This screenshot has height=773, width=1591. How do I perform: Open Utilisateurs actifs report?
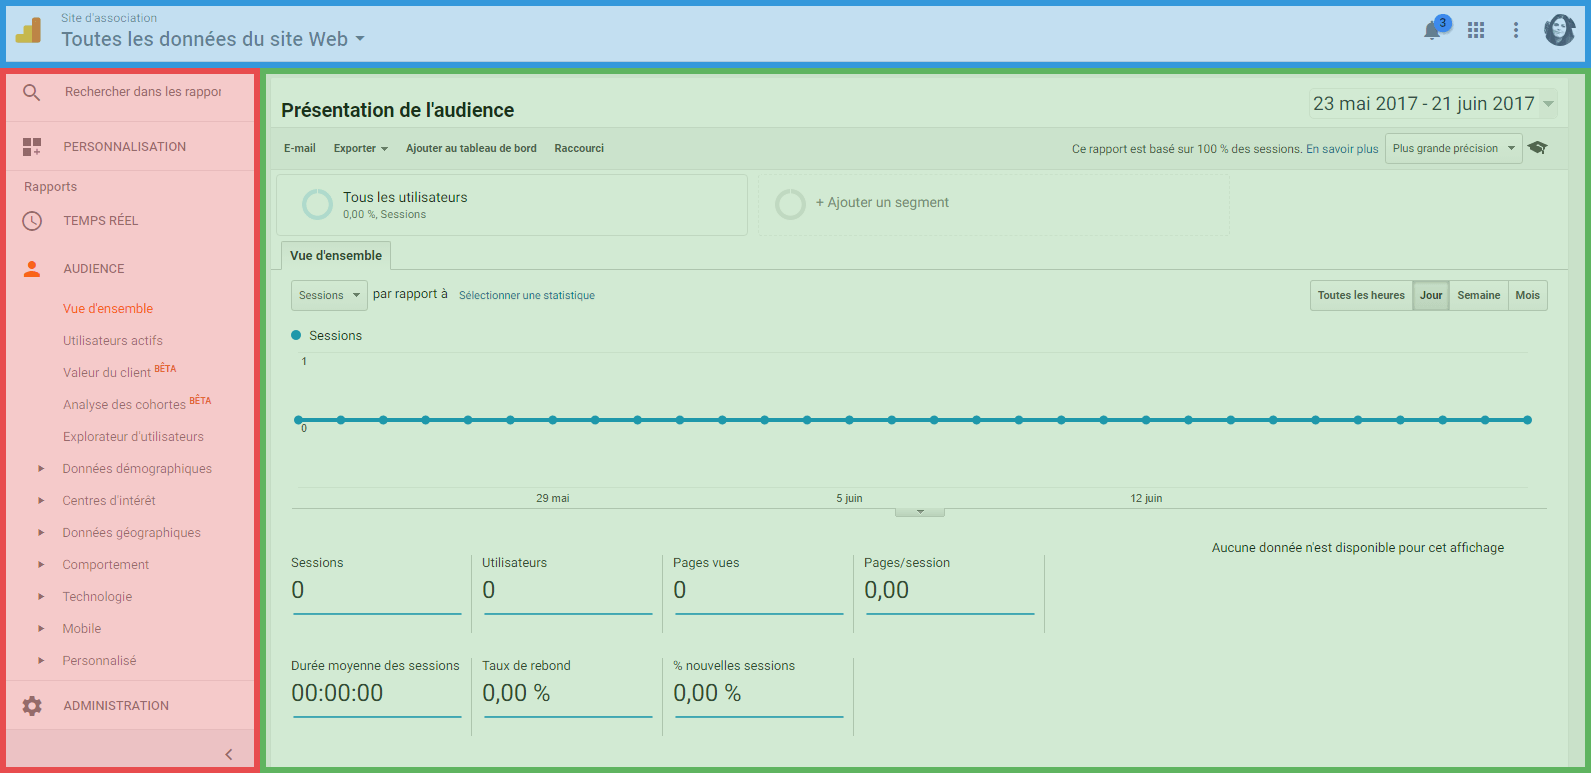pyautogui.click(x=113, y=341)
